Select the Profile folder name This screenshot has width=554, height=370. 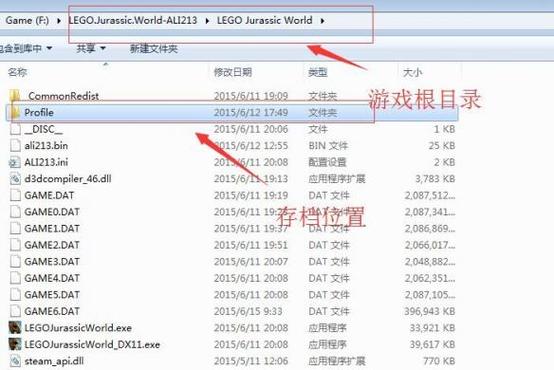pyautogui.click(x=39, y=112)
